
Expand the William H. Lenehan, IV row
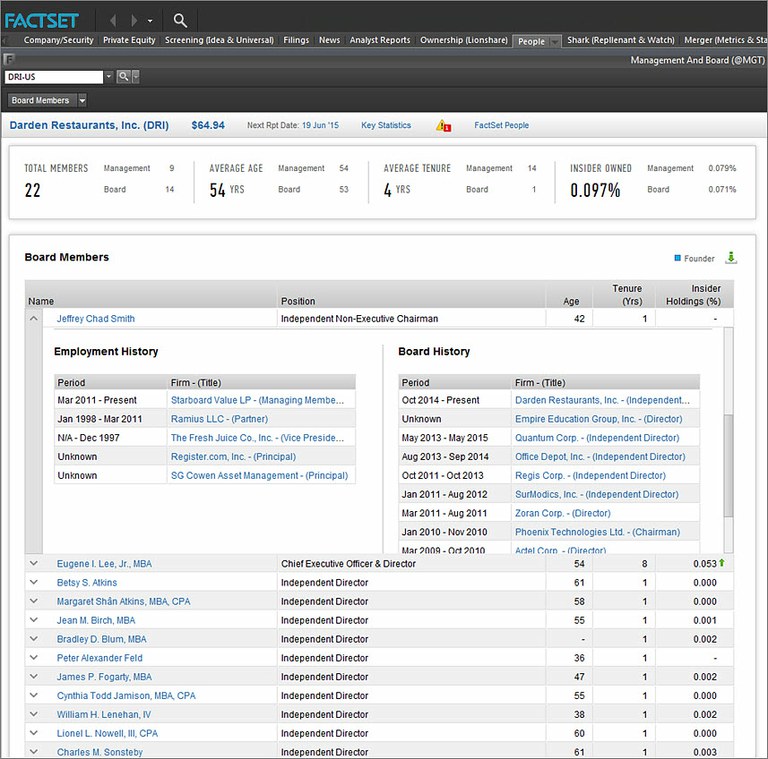[33, 714]
